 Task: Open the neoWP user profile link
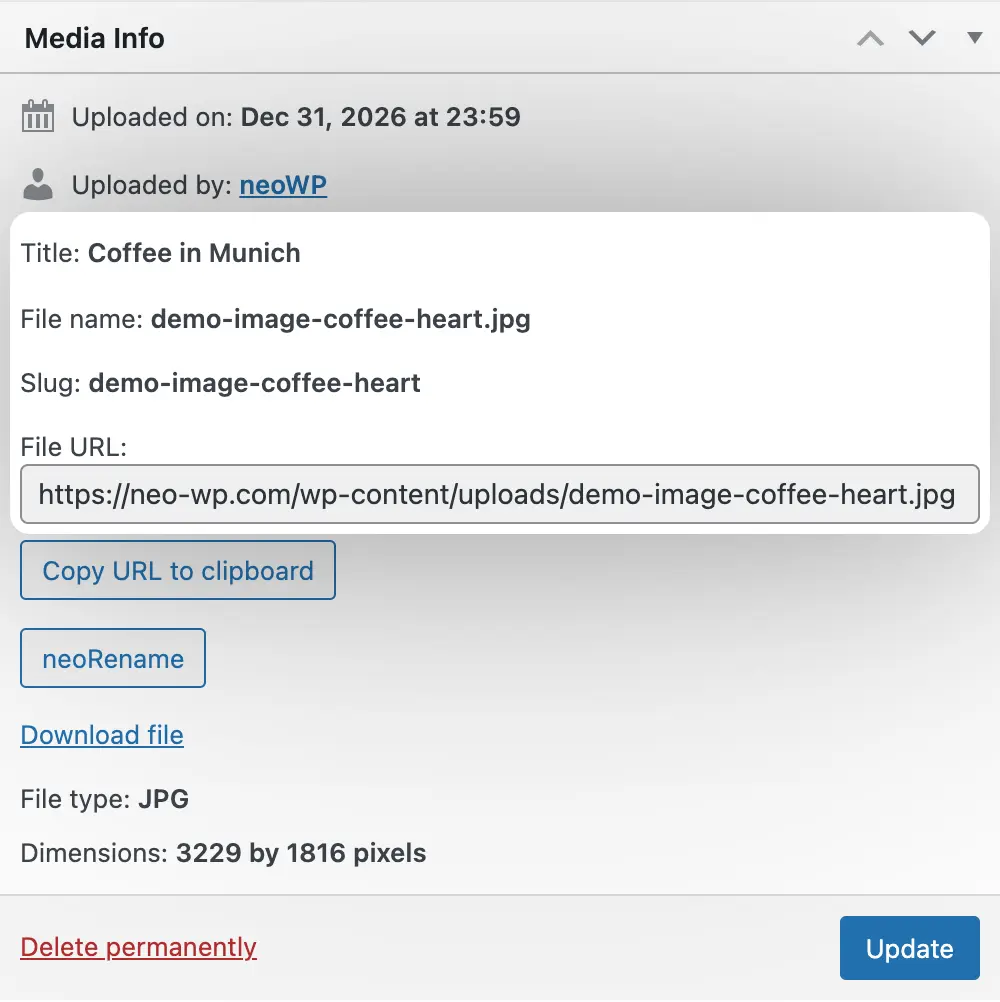(x=283, y=185)
